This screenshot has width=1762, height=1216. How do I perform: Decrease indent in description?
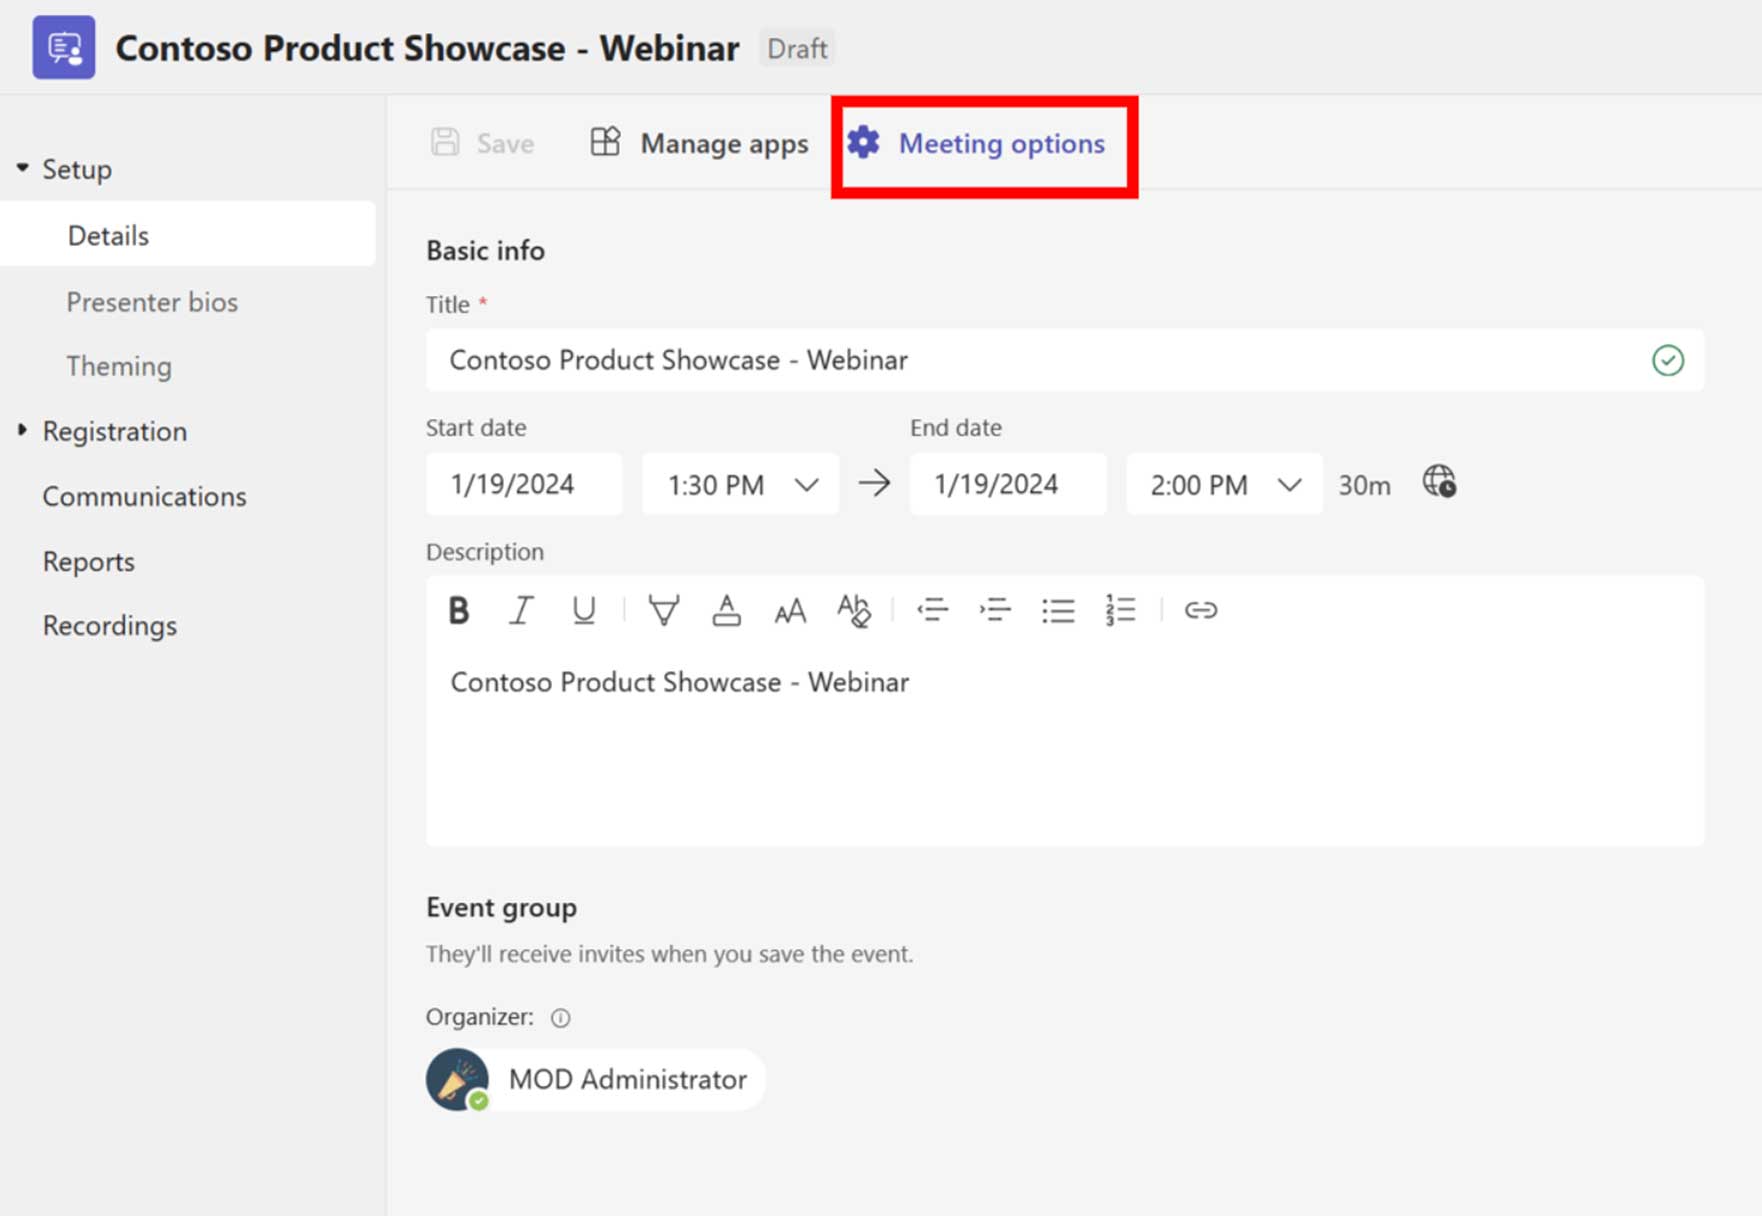(x=932, y=610)
